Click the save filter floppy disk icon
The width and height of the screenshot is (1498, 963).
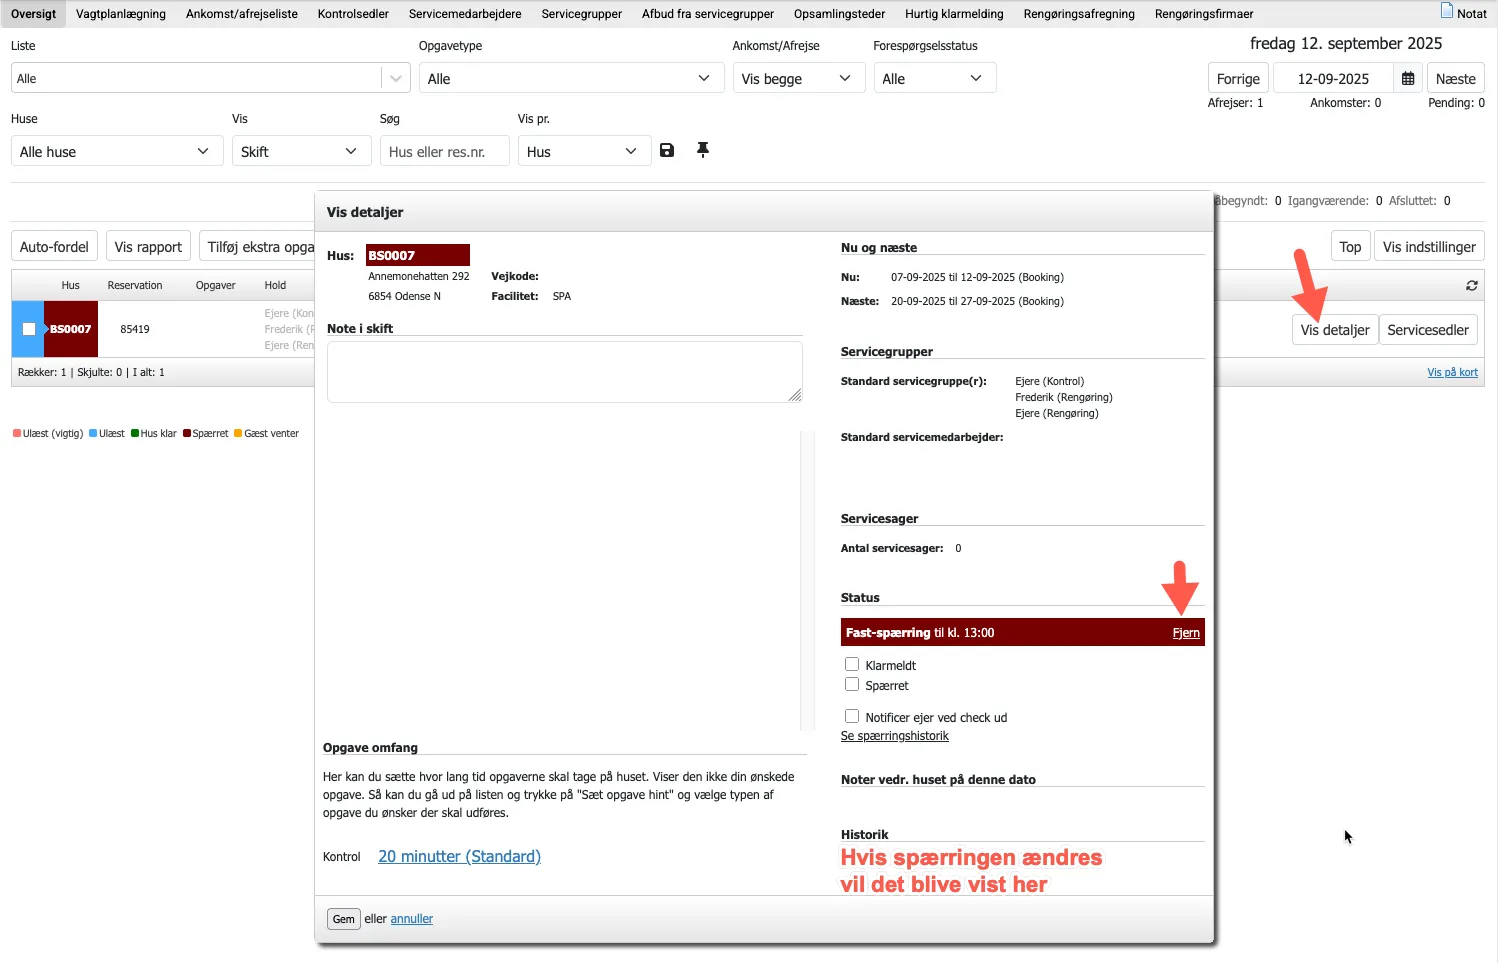(667, 150)
